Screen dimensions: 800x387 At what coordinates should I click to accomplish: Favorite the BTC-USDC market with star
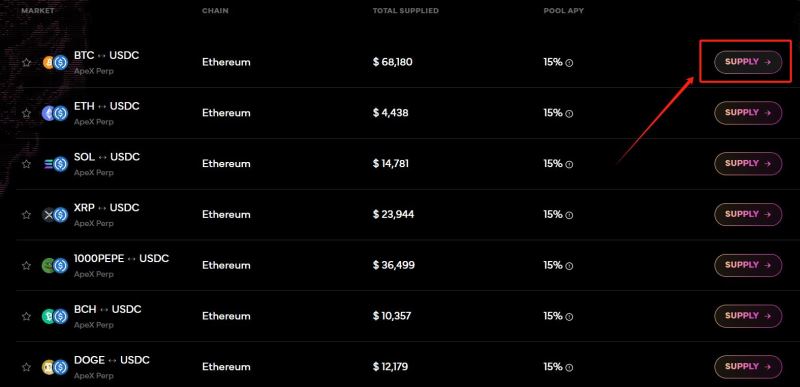(27, 63)
